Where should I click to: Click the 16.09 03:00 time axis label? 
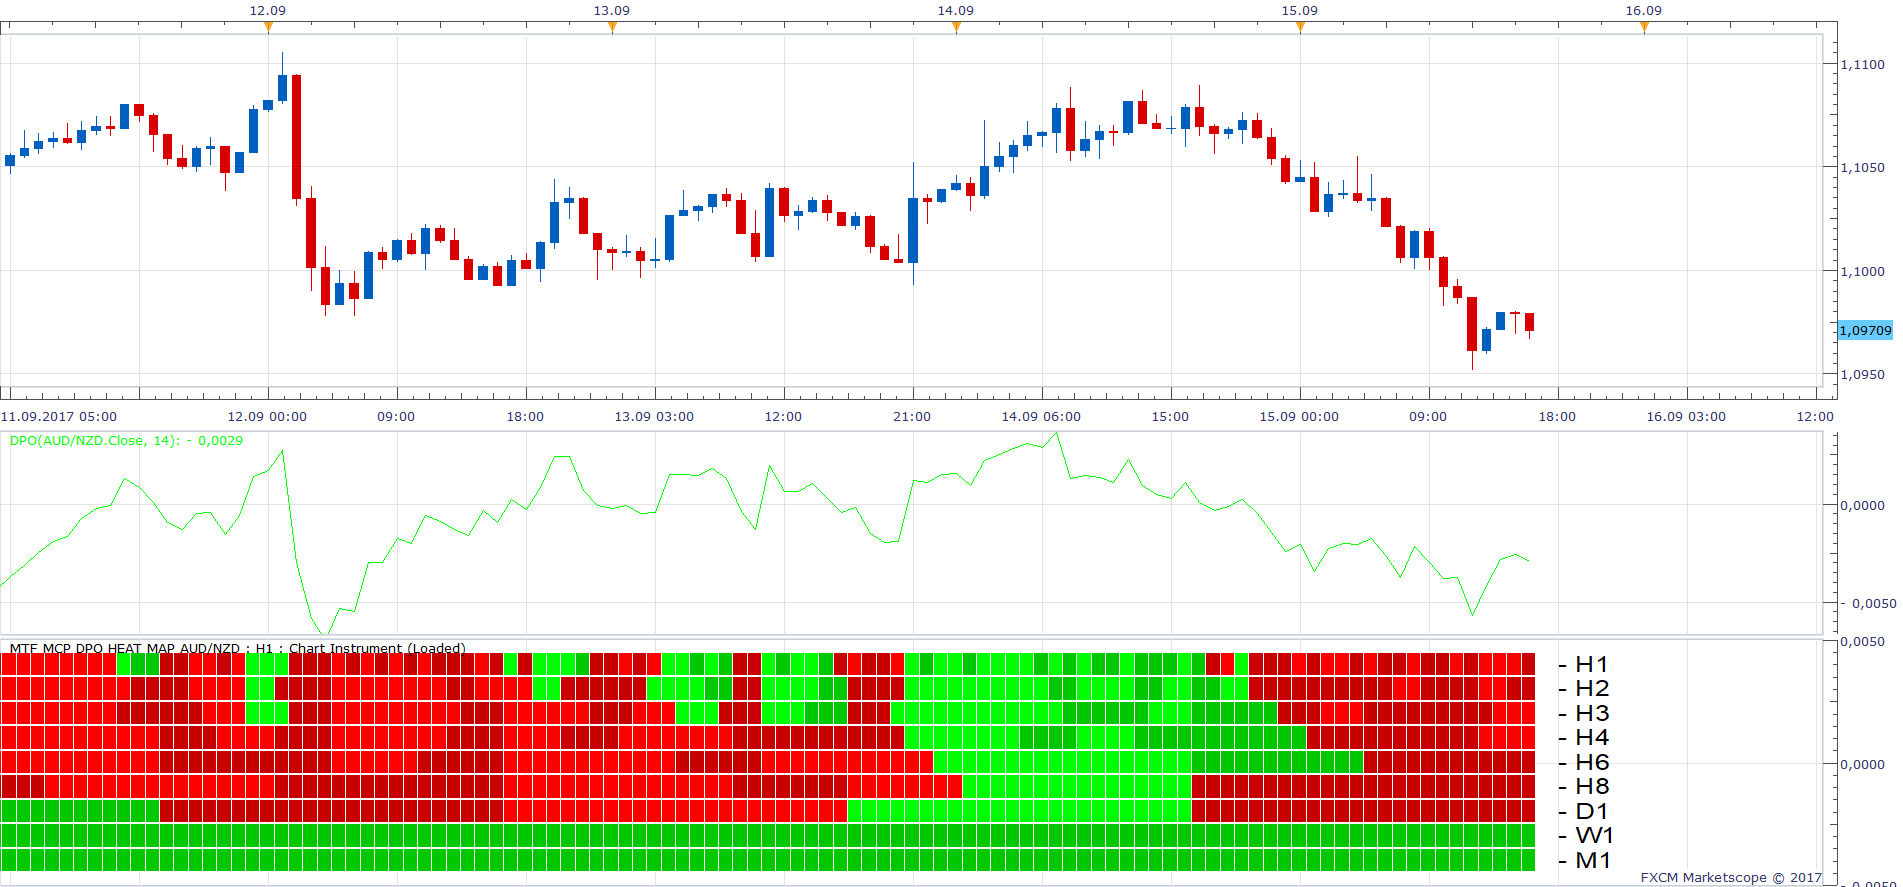[1686, 416]
